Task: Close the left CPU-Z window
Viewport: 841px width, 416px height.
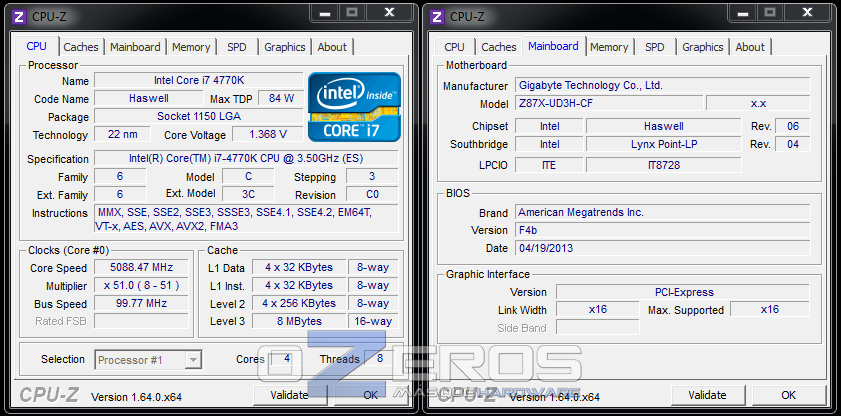Action: [390, 12]
